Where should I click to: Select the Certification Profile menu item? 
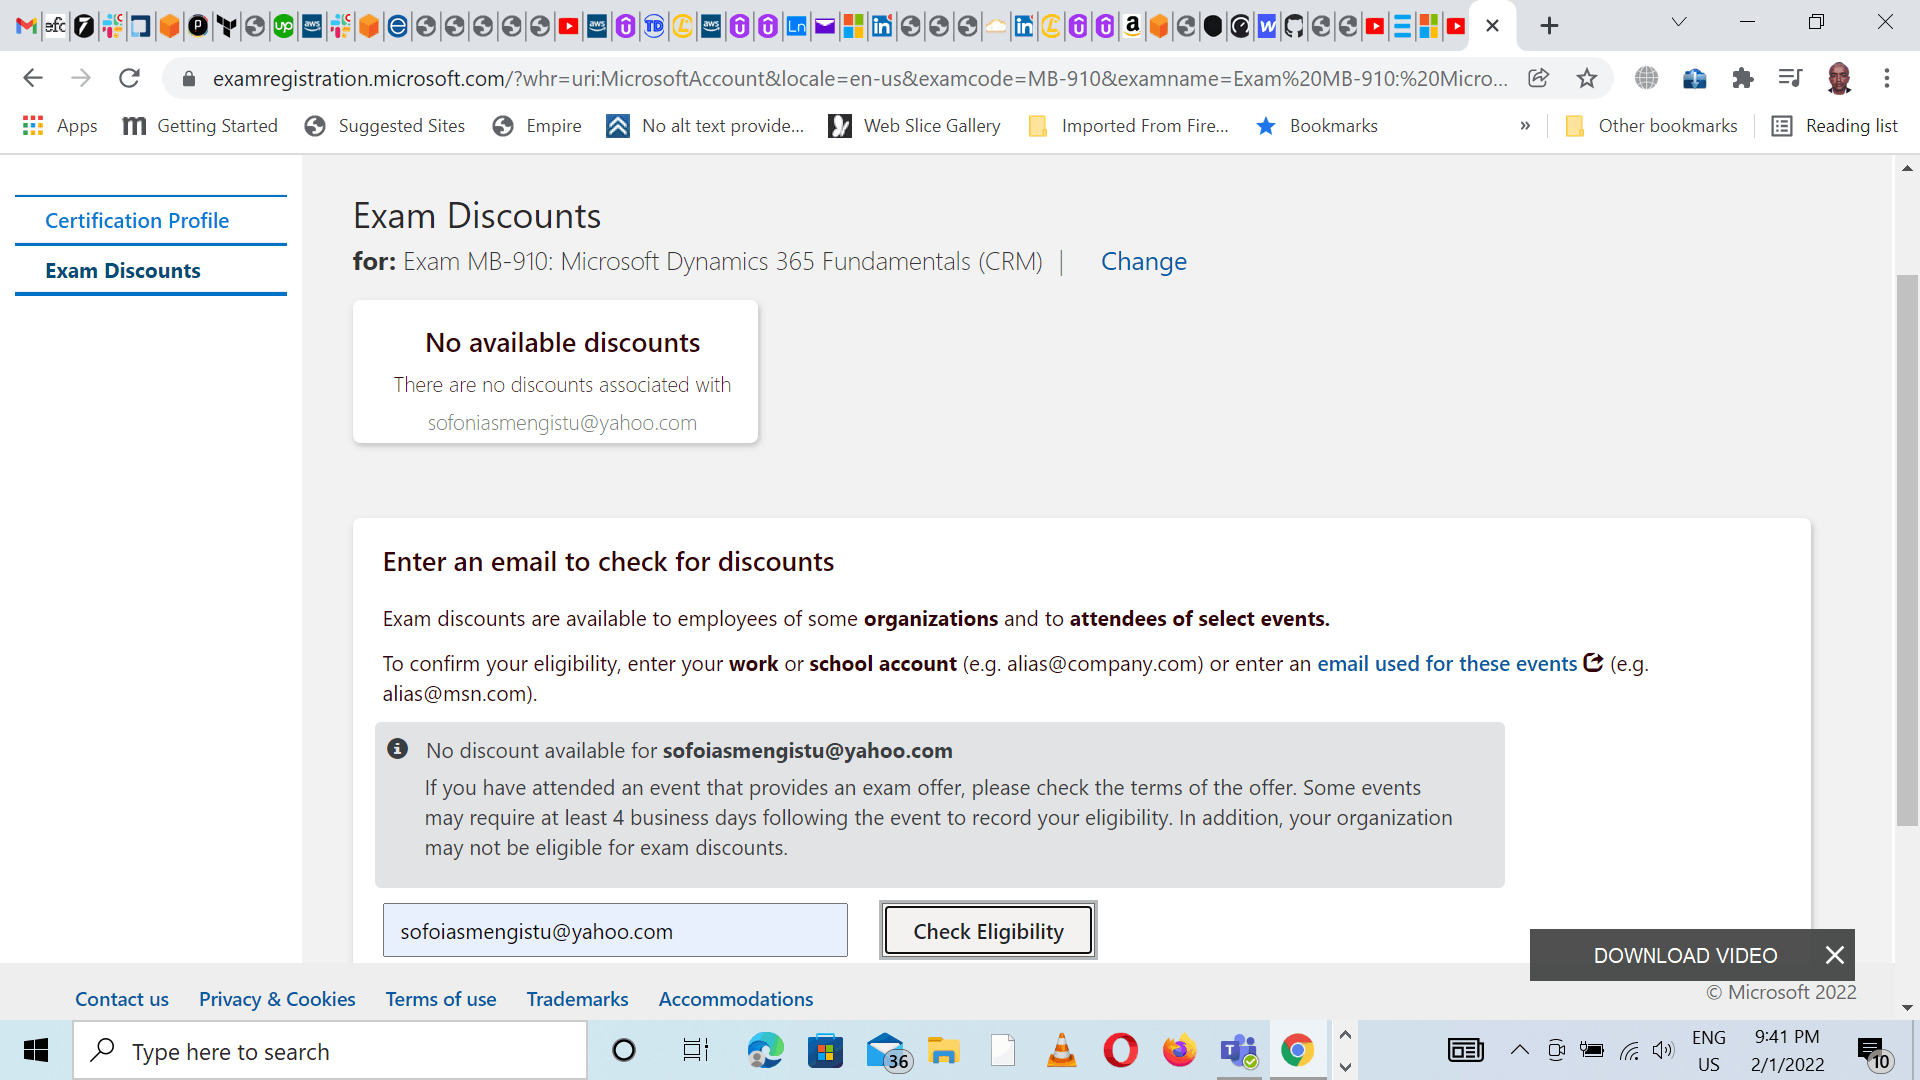(137, 220)
